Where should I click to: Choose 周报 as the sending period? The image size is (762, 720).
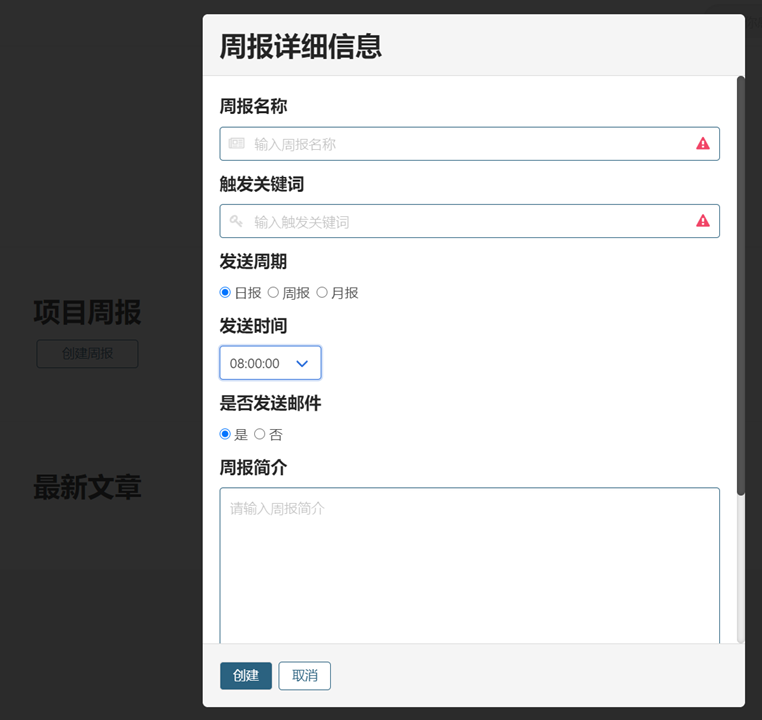[273, 293]
